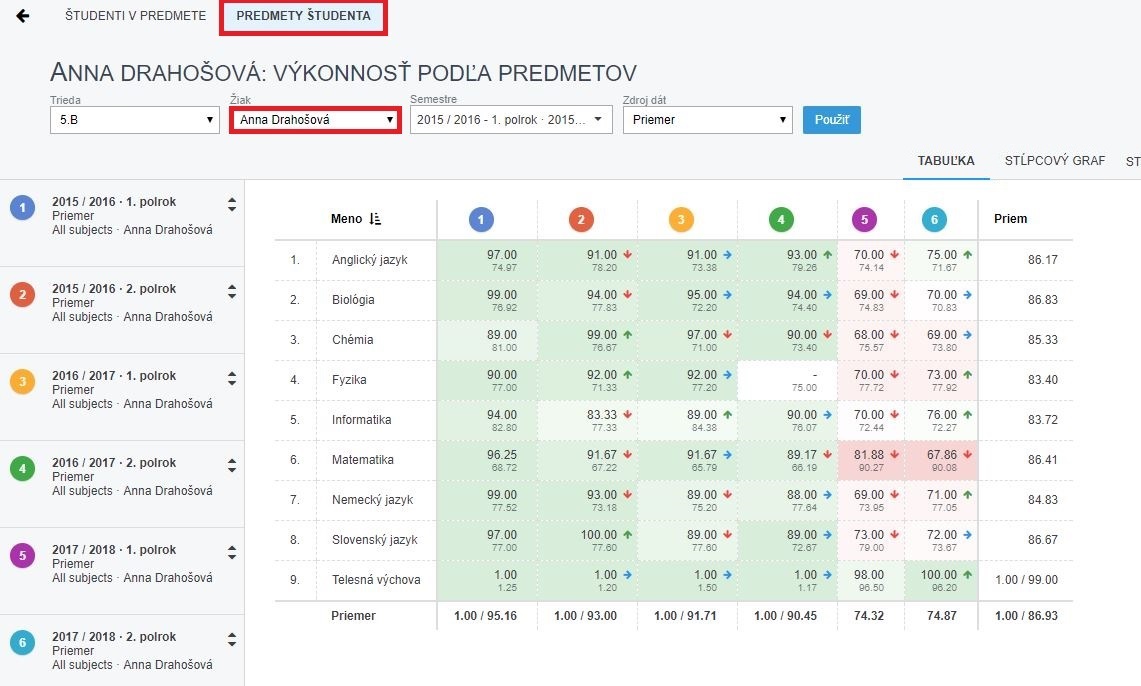Open the Trieda dropdown showing 5.B
The width and height of the screenshot is (1141, 686).
[x=135, y=120]
